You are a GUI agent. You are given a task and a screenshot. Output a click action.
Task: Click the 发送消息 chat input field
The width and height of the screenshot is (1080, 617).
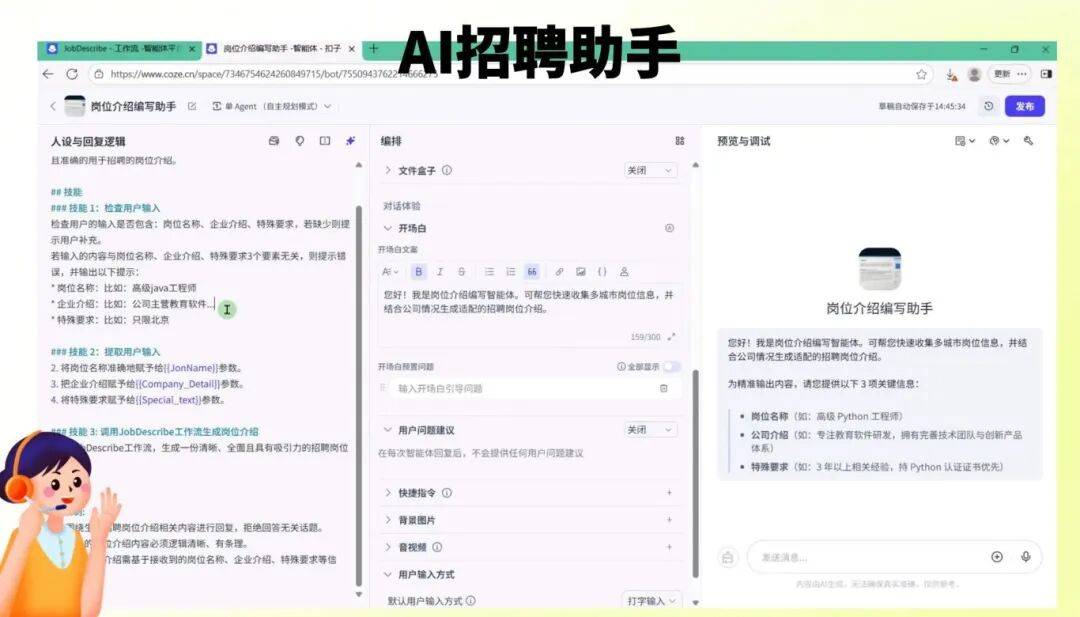click(x=865, y=557)
